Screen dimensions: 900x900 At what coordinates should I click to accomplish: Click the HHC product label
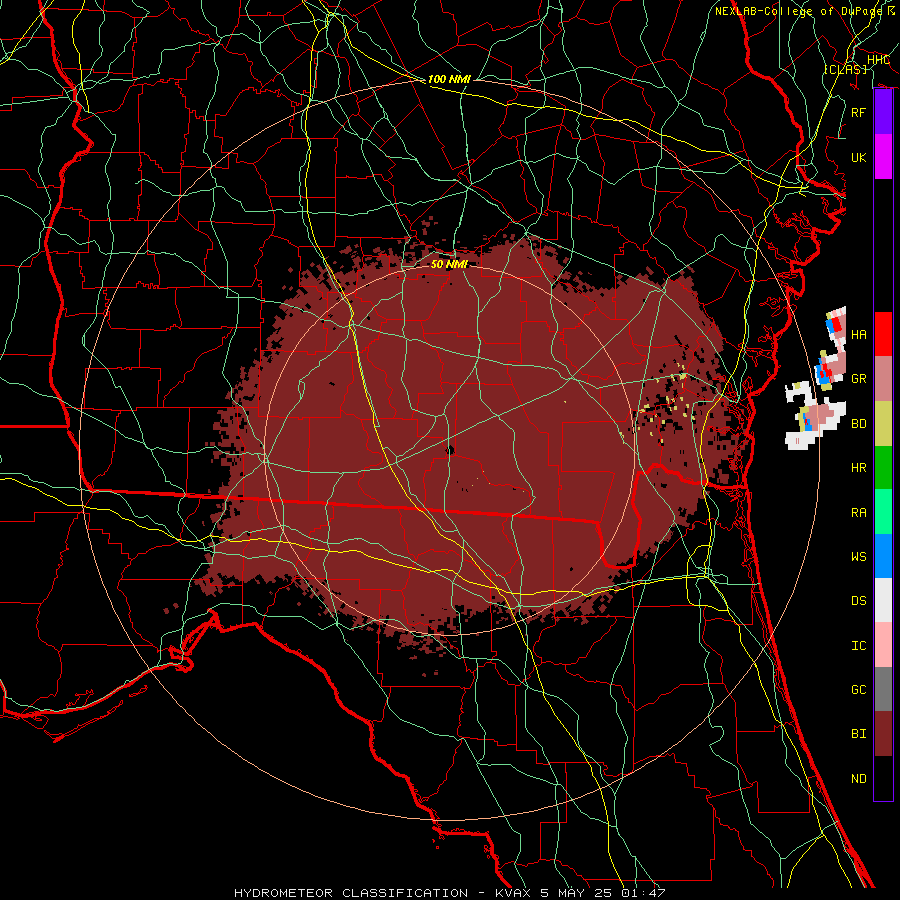point(878,60)
